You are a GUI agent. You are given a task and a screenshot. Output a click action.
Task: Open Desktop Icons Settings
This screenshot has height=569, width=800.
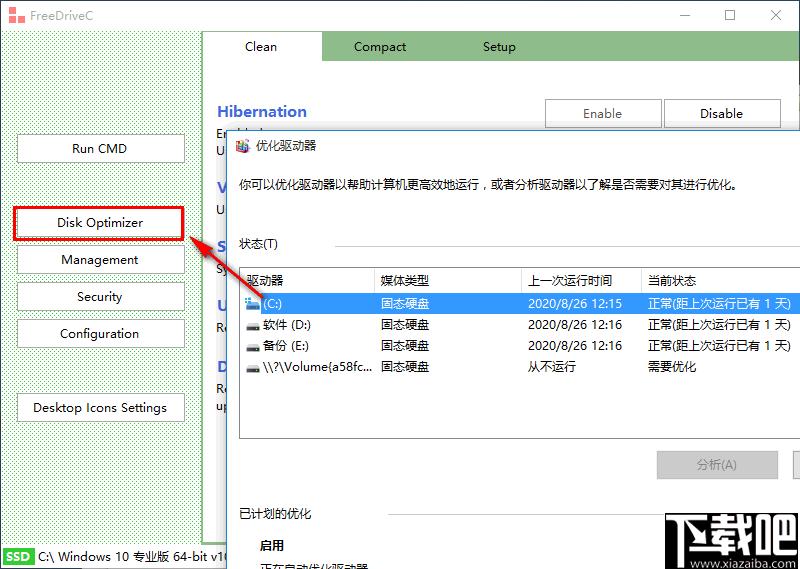click(101, 407)
